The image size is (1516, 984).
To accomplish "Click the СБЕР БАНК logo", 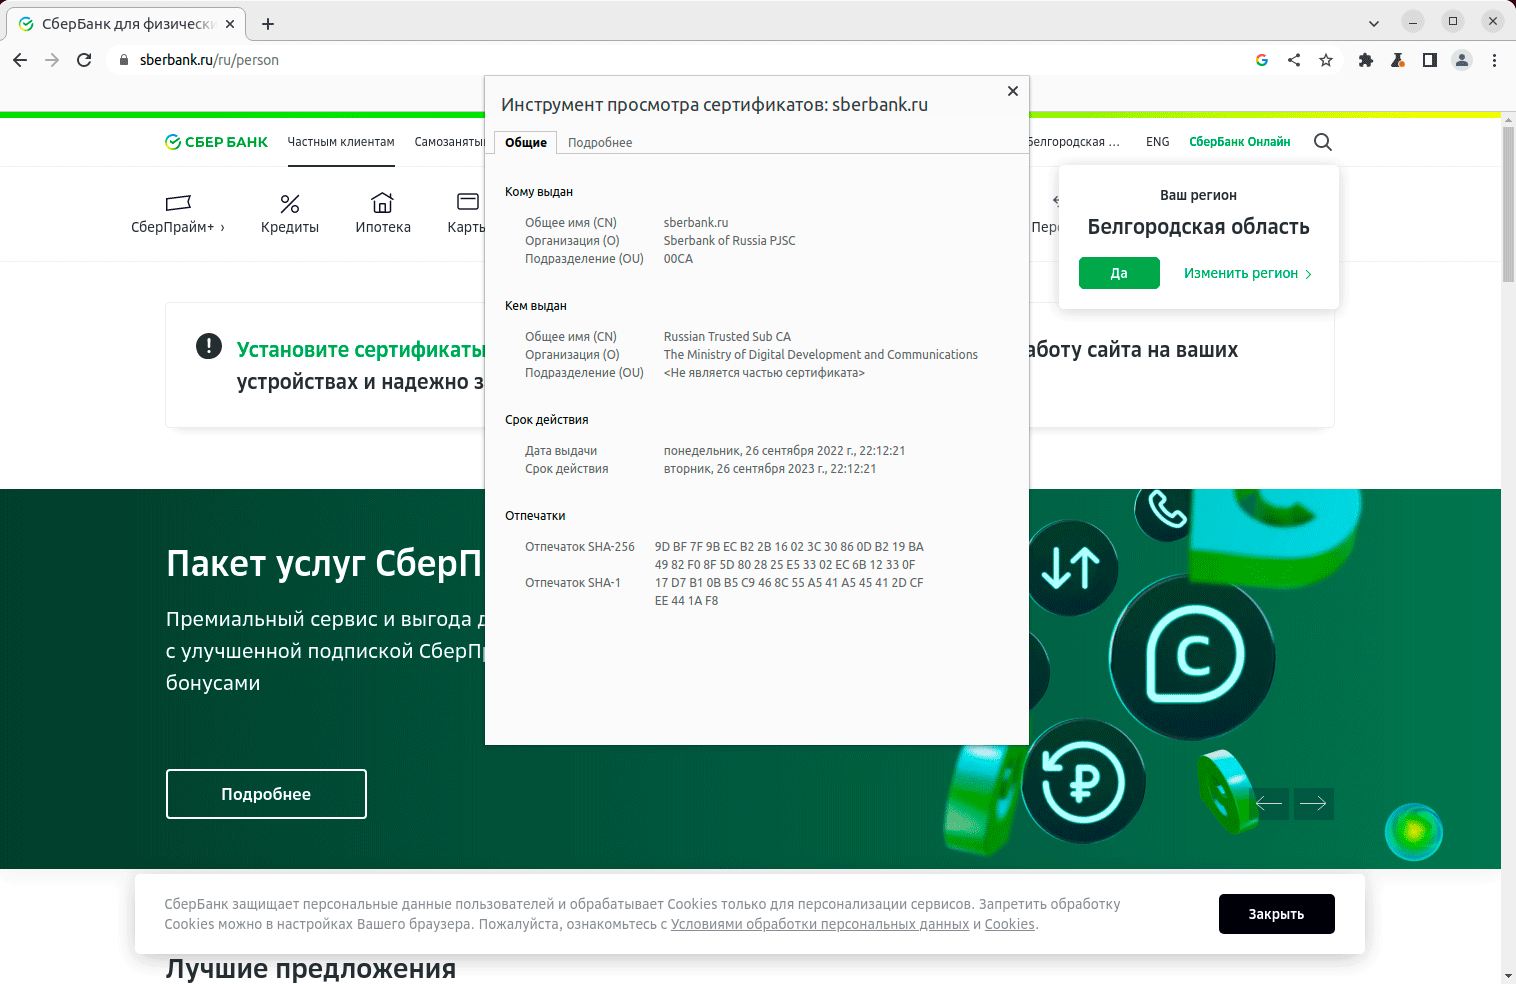I will tap(216, 142).
